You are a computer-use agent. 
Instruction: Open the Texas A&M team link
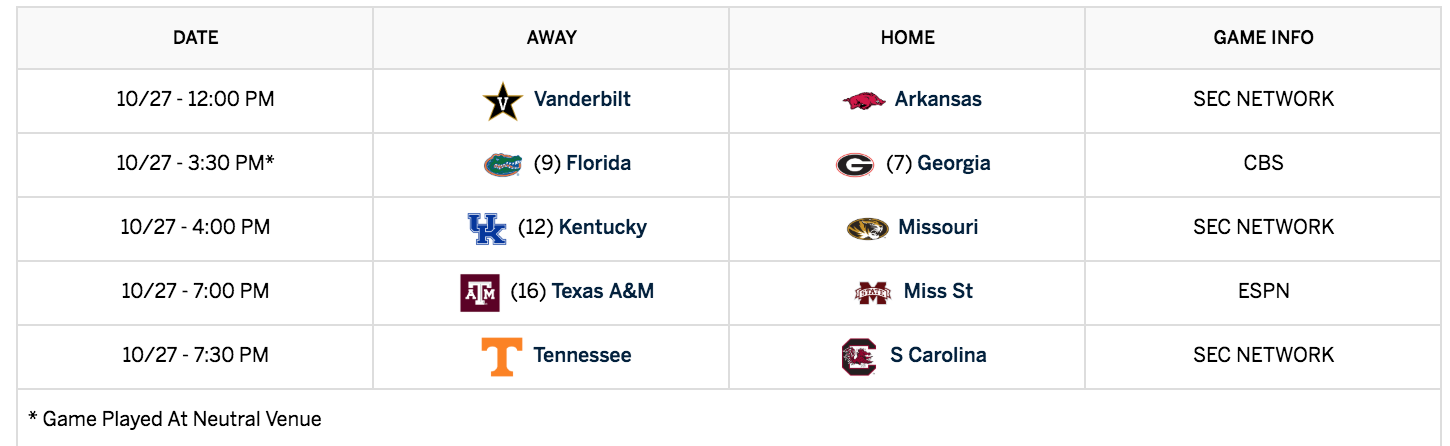pyautogui.click(x=603, y=291)
